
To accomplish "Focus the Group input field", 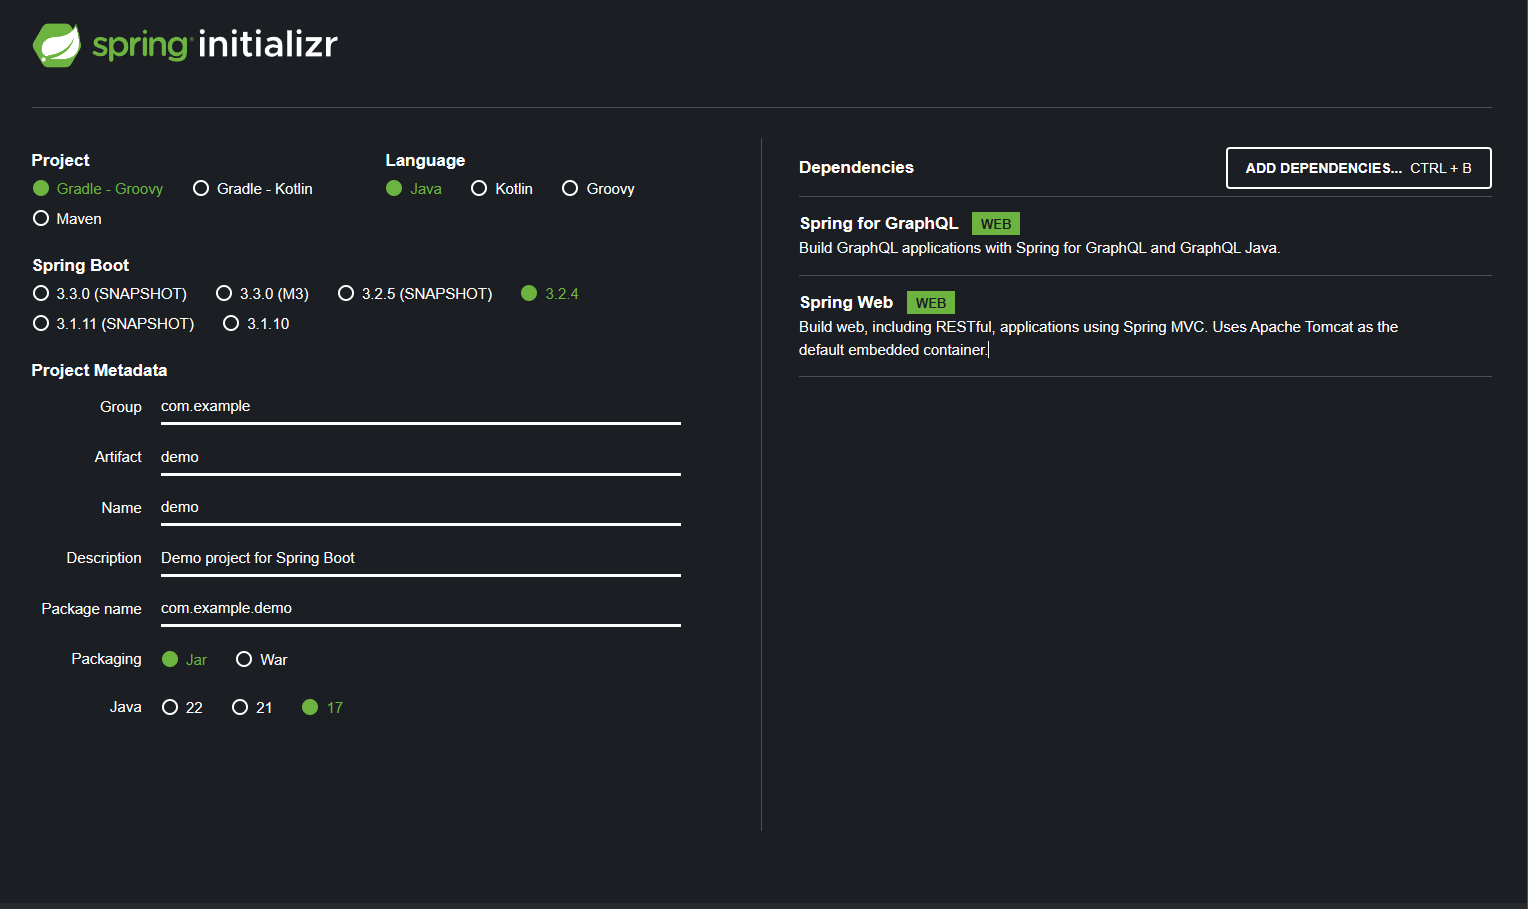I will pos(421,407).
